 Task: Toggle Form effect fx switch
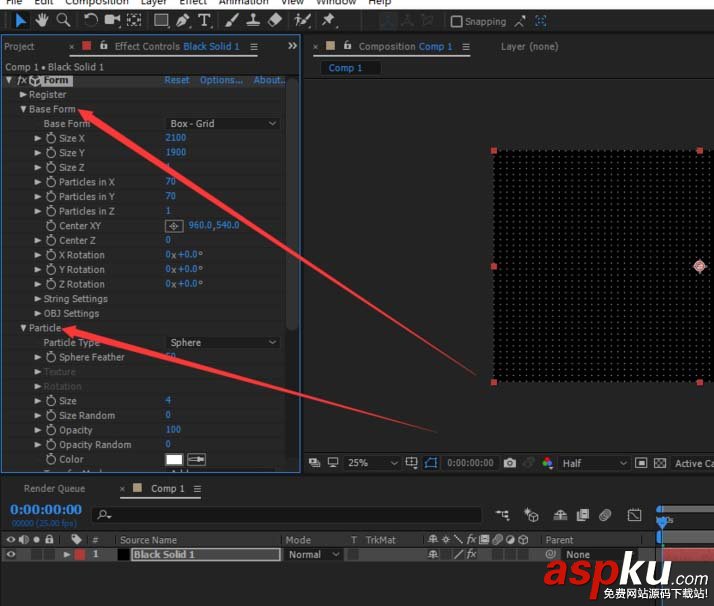click(x=21, y=81)
